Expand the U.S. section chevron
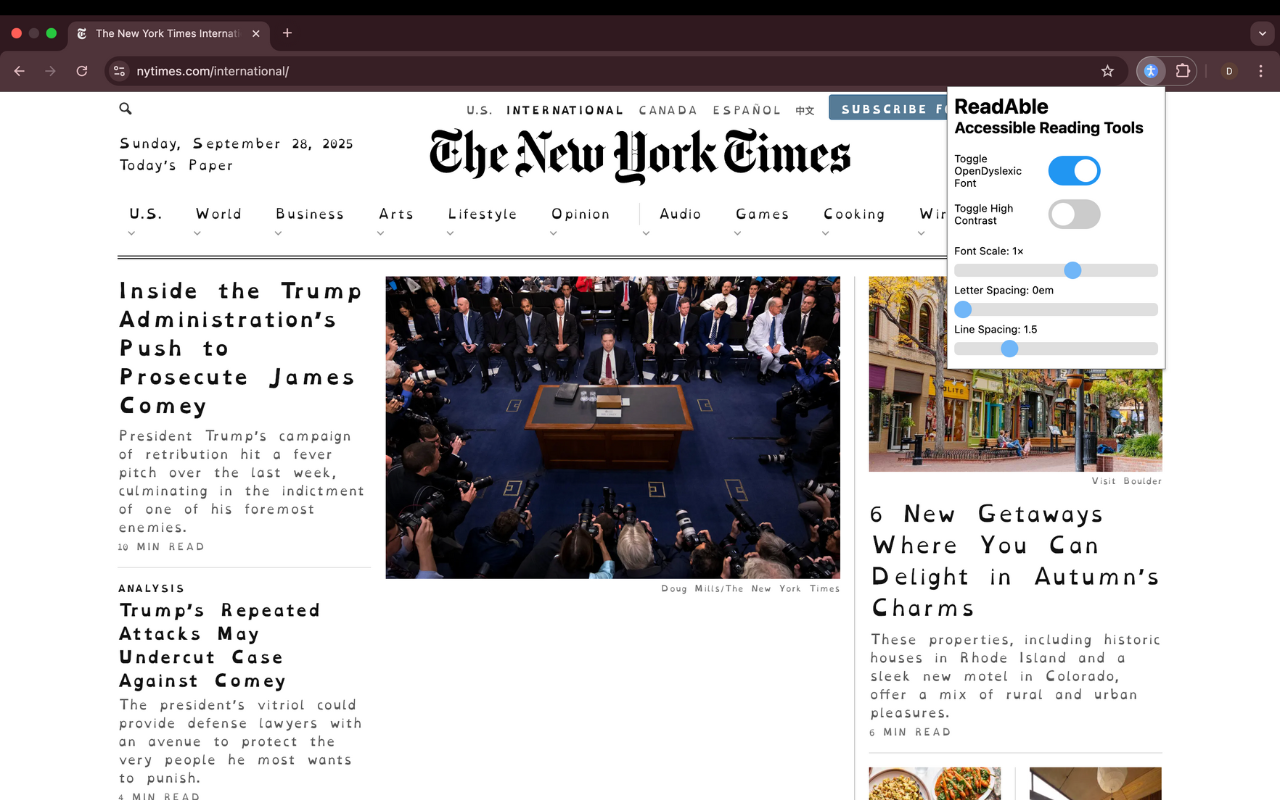This screenshot has width=1280, height=800. tap(131, 234)
